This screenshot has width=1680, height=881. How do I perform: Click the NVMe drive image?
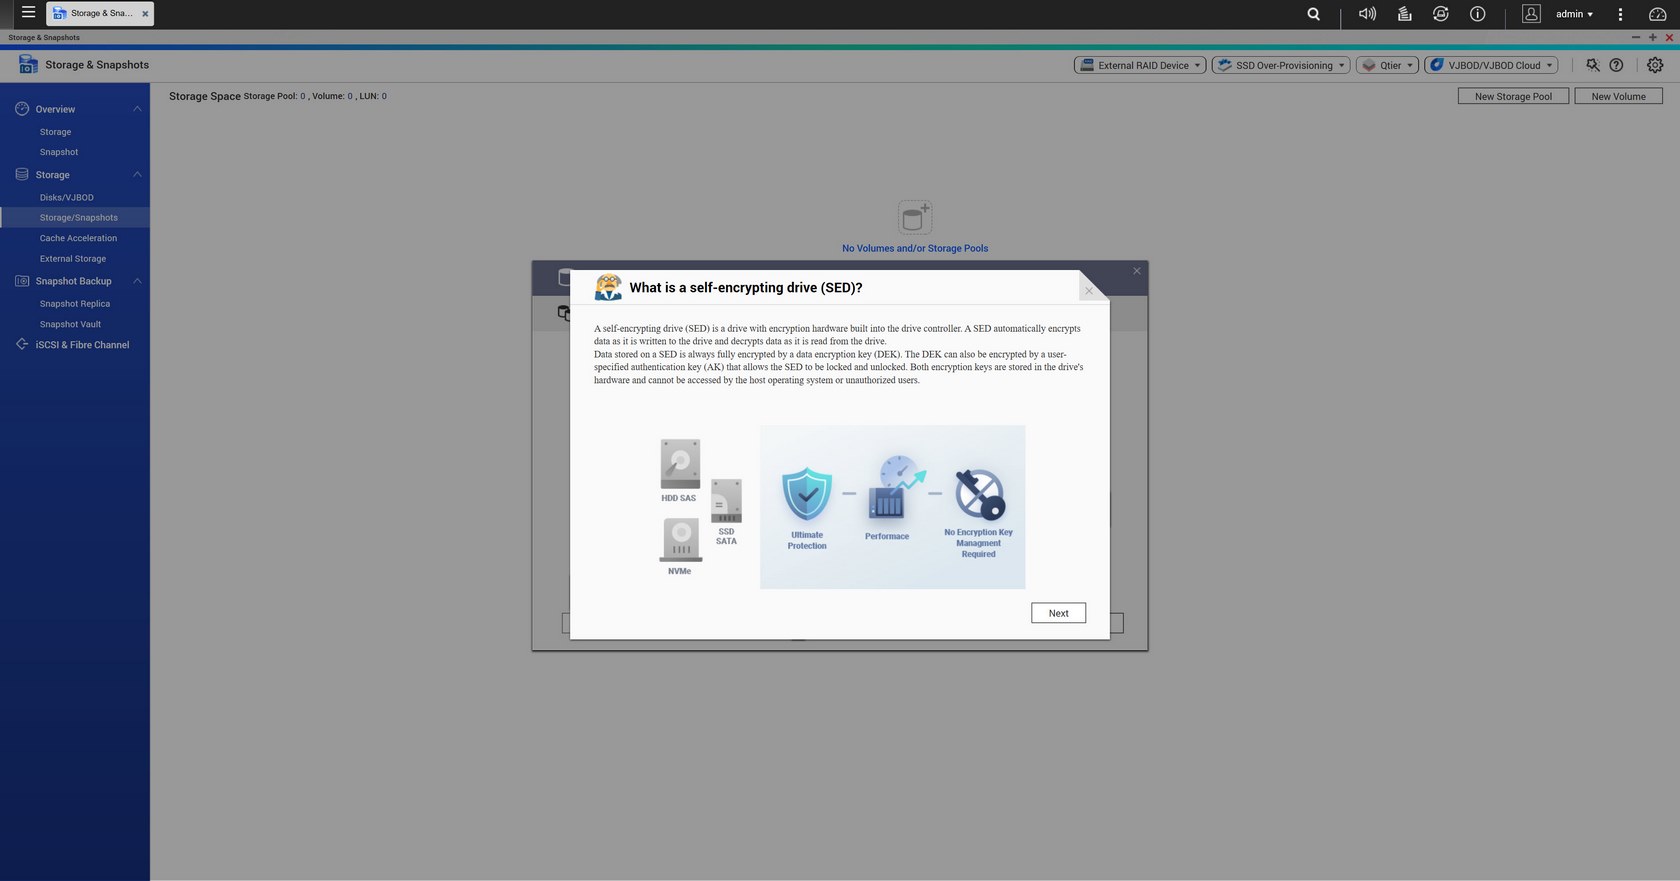(681, 540)
